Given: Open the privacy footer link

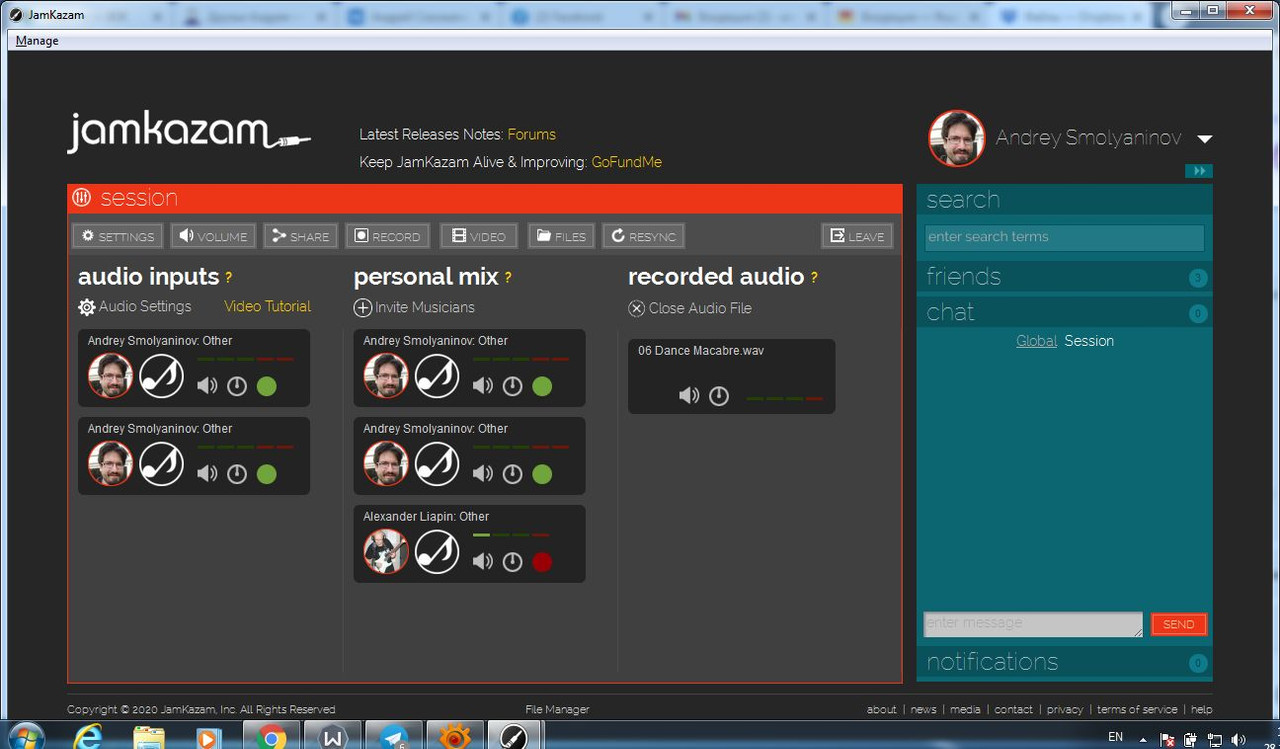Looking at the screenshot, I should 1065,709.
